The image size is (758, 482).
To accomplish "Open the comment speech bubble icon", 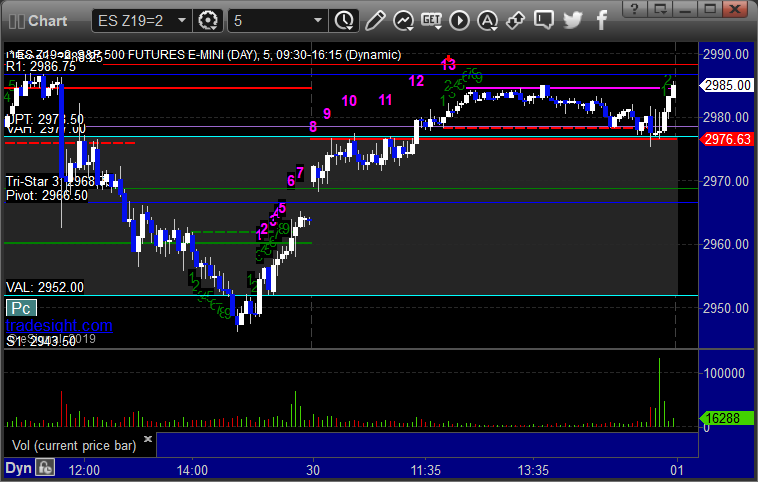I will click(544, 20).
